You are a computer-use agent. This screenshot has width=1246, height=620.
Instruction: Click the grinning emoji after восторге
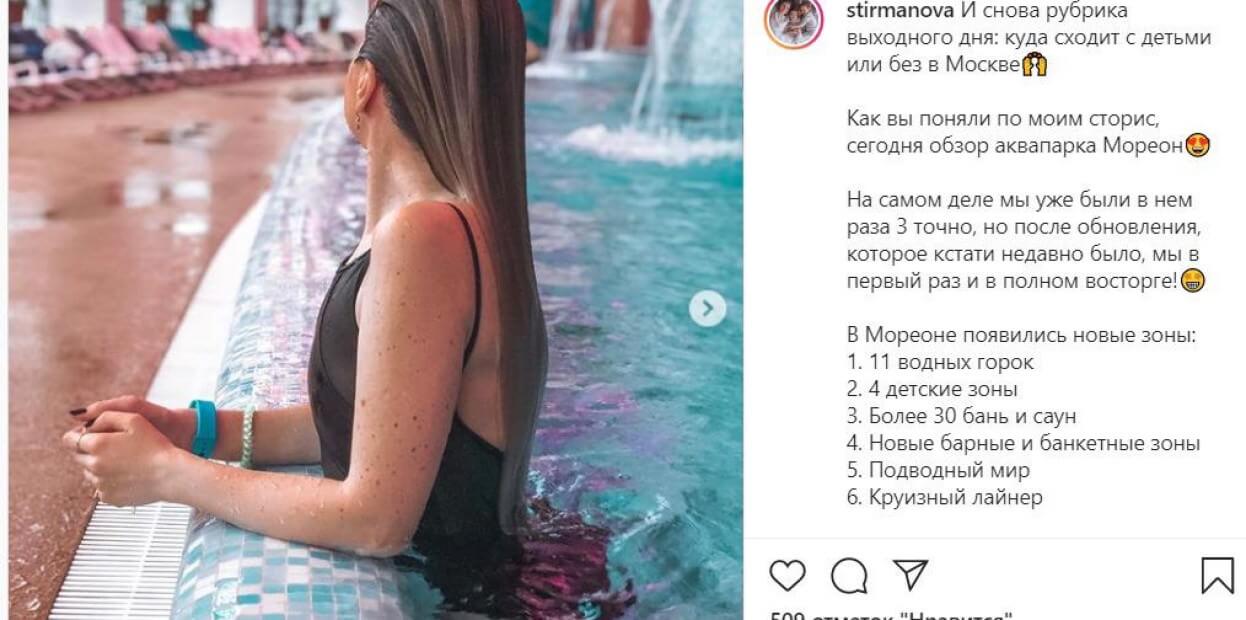coord(1192,281)
